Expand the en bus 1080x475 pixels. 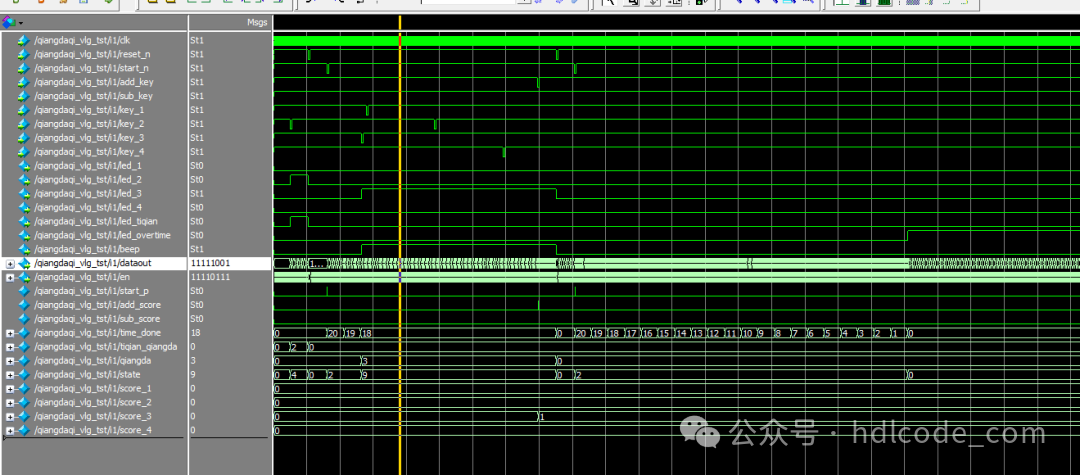click(10, 277)
